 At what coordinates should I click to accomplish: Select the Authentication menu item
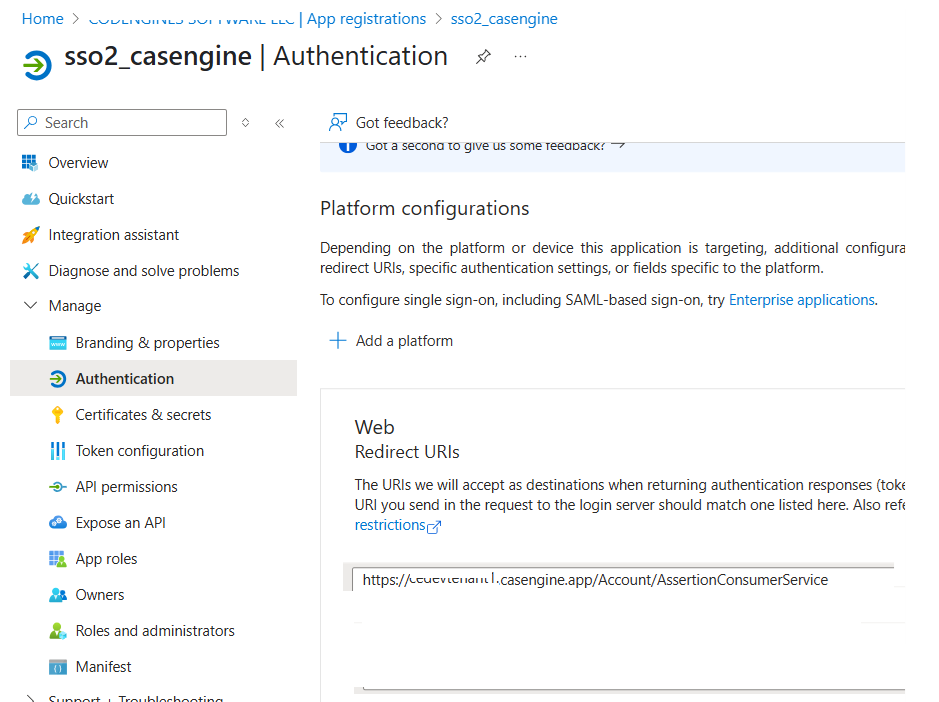(x=153, y=379)
